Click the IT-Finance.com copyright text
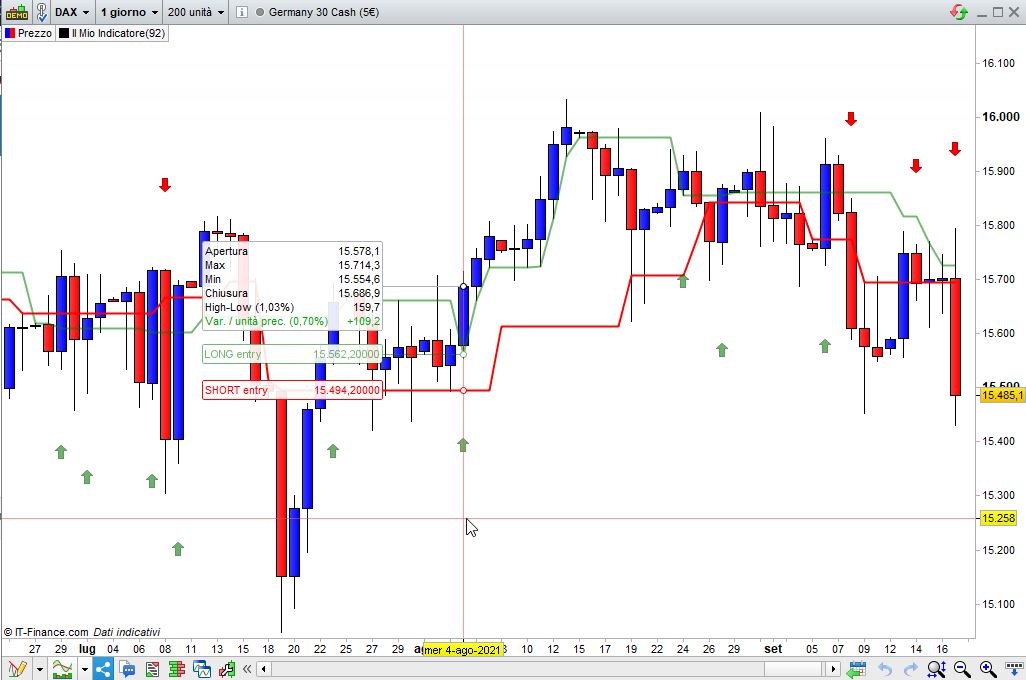 click(46, 632)
